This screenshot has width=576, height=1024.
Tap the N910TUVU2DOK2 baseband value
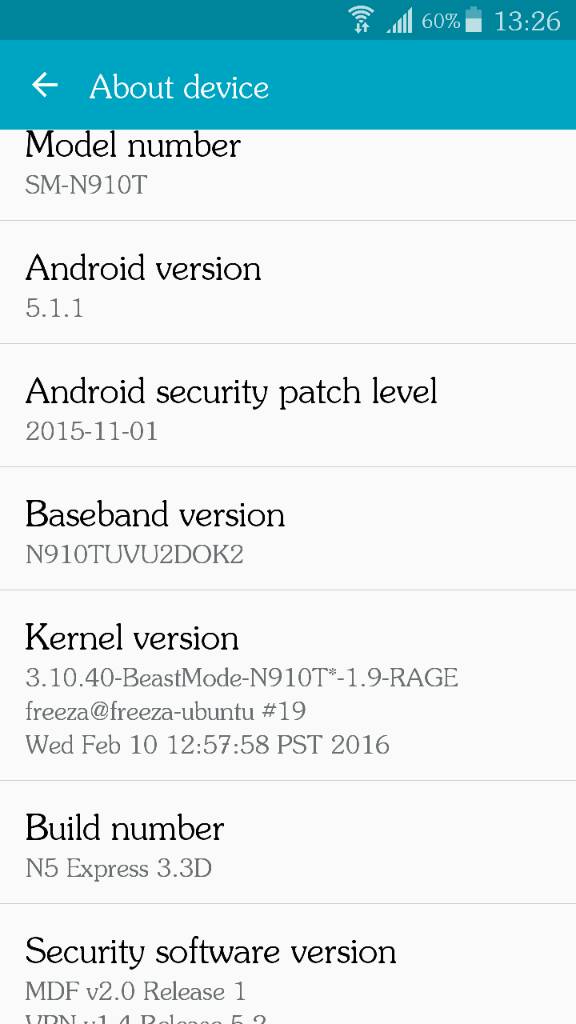[x=134, y=554]
